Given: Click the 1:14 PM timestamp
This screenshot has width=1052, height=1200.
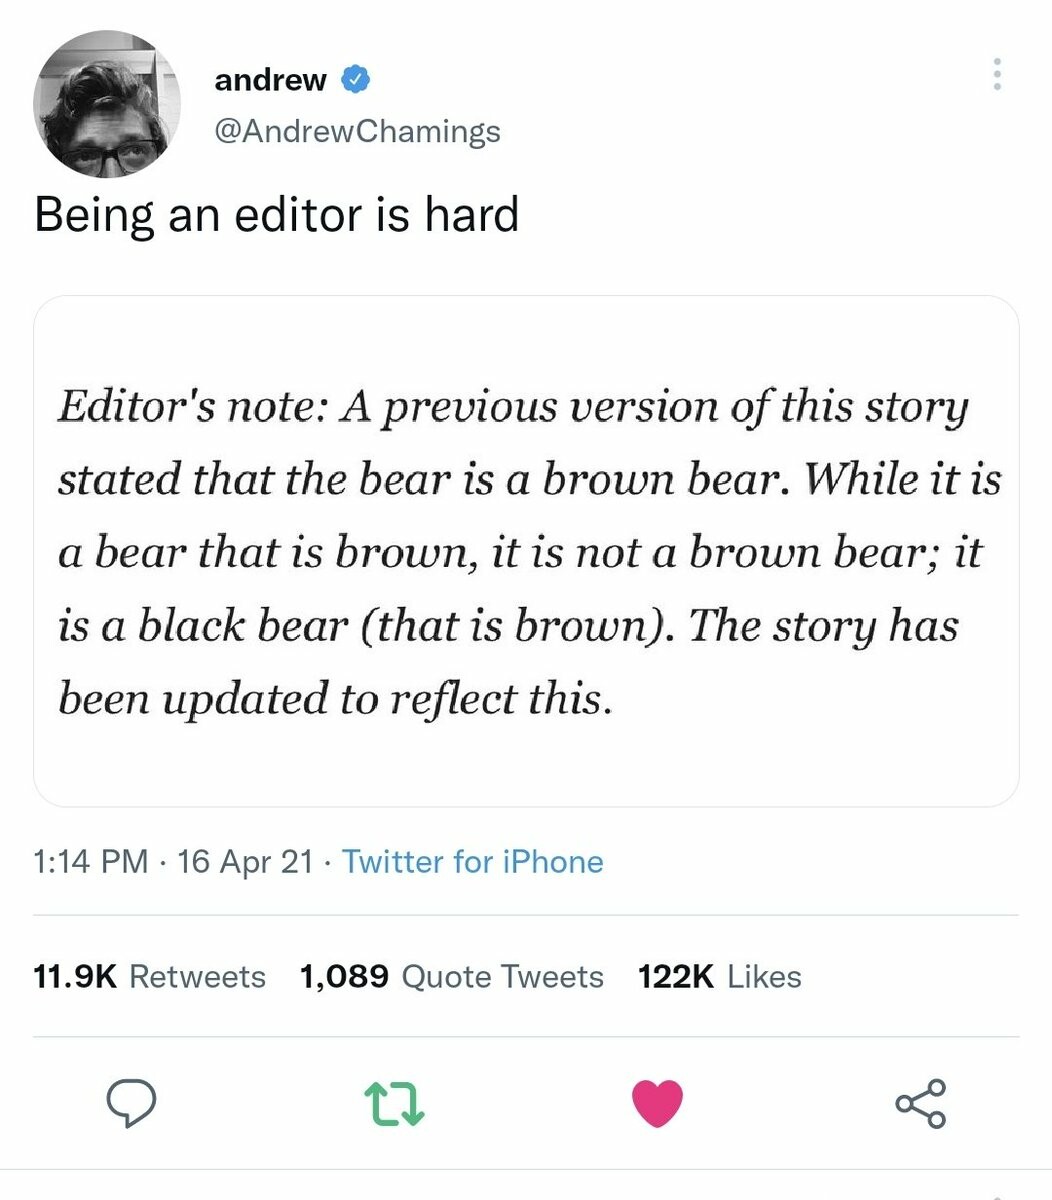Looking at the screenshot, I should [x=91, y=862].
